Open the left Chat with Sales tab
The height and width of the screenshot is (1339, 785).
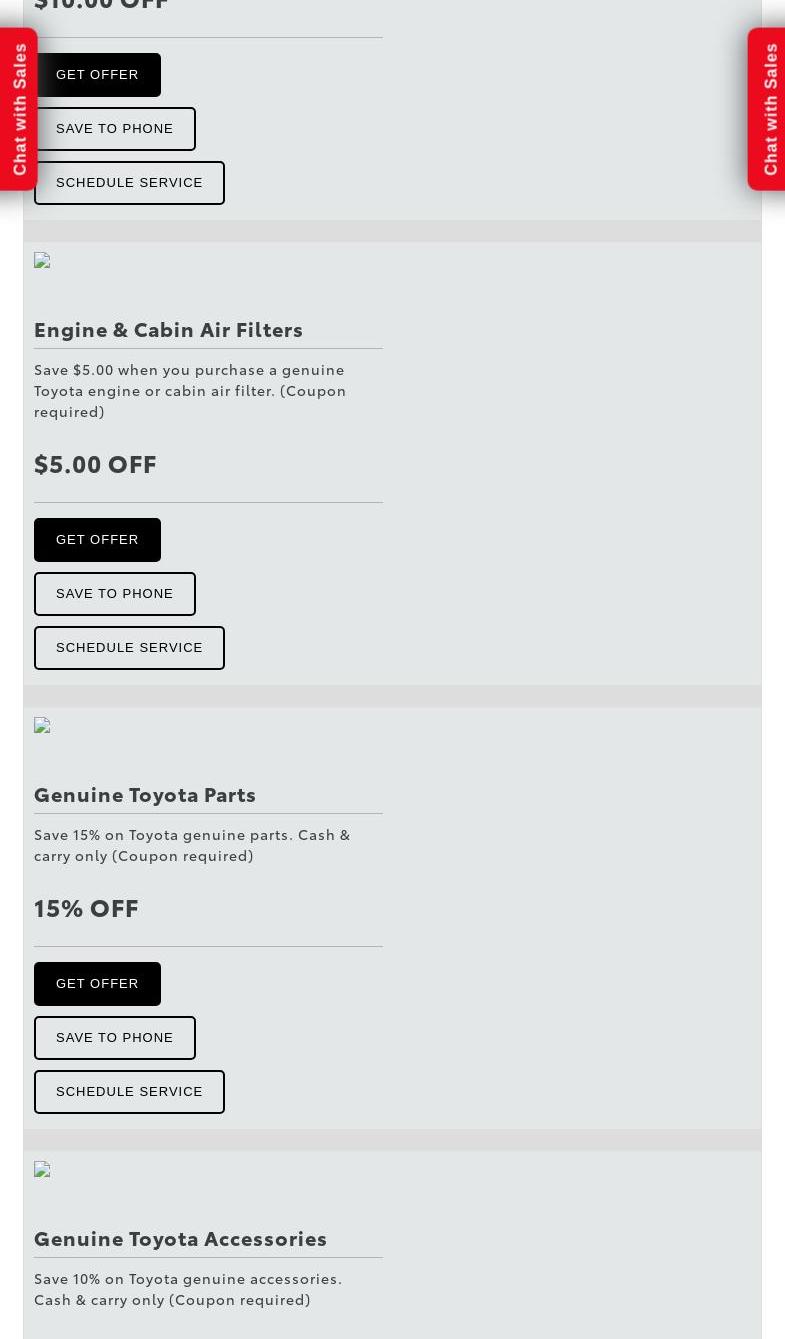18,109
